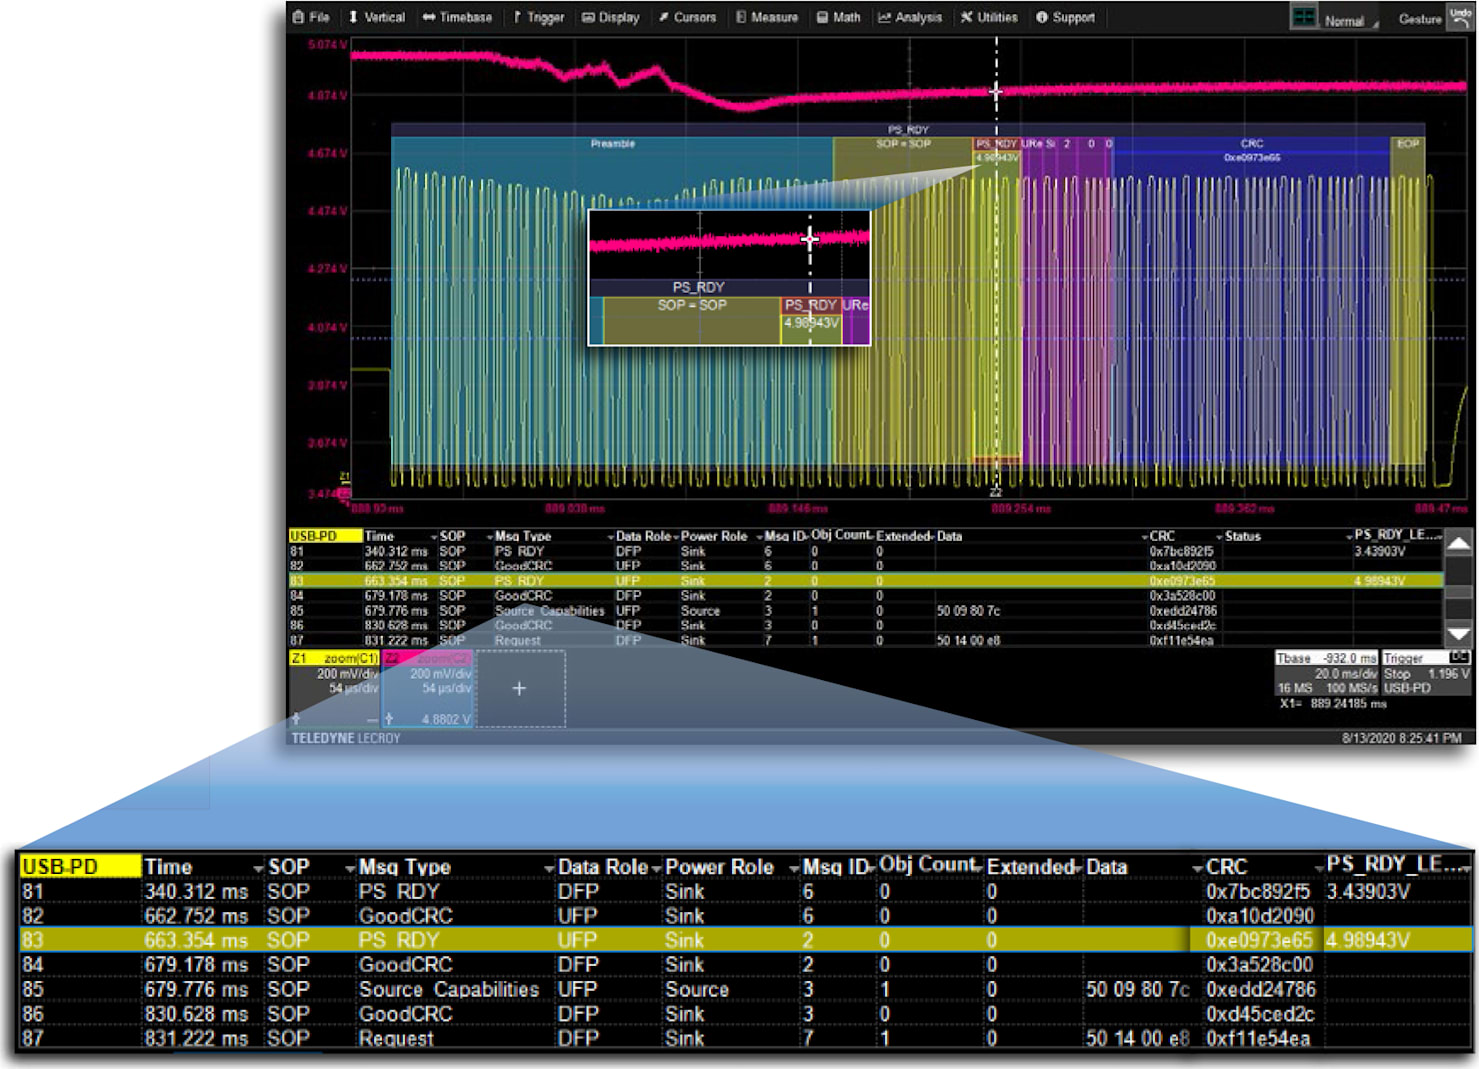Click the plus icon to add a new trace
Screen dimensions: 1479x1069
coord(519,688)
